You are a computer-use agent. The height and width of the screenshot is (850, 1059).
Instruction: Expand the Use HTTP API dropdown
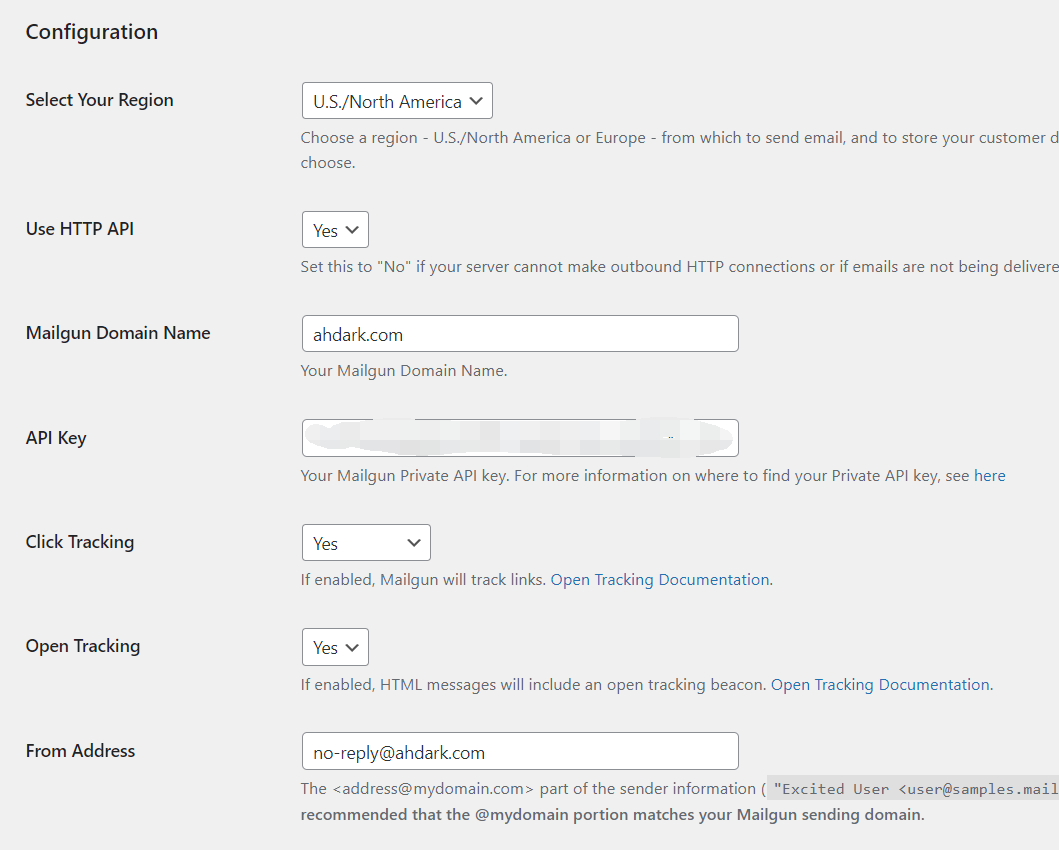point(335,230)
